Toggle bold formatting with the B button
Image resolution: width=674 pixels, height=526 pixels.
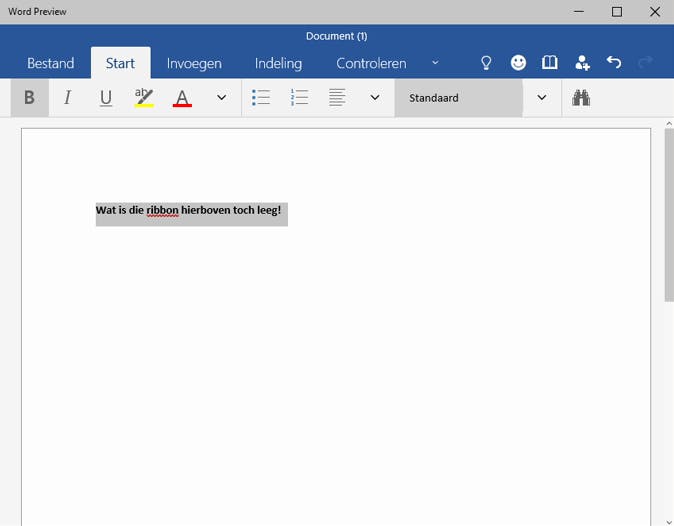pos(29,98)
